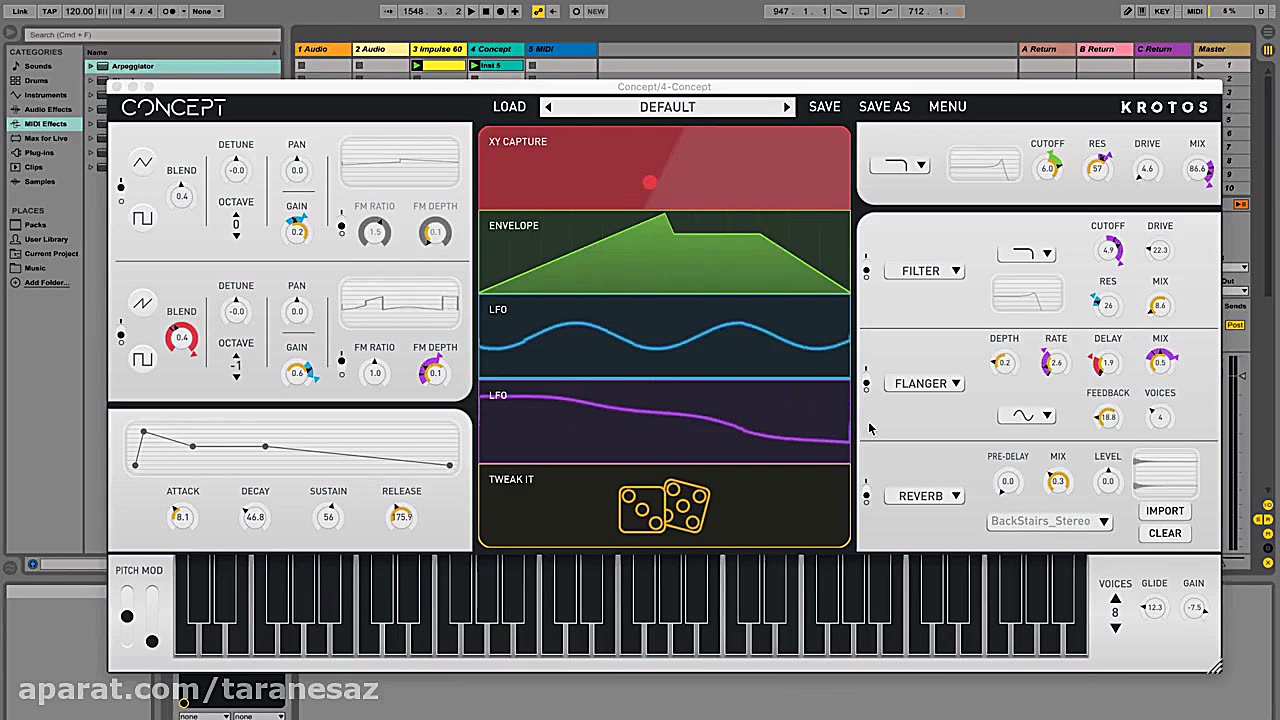1280x720 pixels.
Task: Open the quantization None dropdown
Action: click(x=207, y=11)
